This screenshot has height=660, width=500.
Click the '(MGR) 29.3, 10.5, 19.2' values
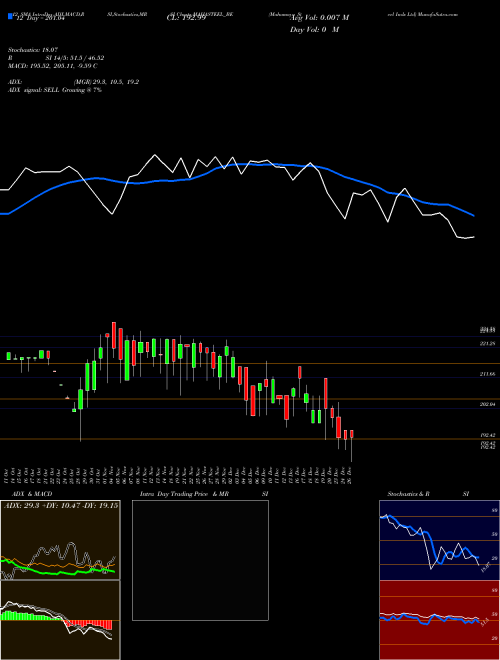[106, 82]
